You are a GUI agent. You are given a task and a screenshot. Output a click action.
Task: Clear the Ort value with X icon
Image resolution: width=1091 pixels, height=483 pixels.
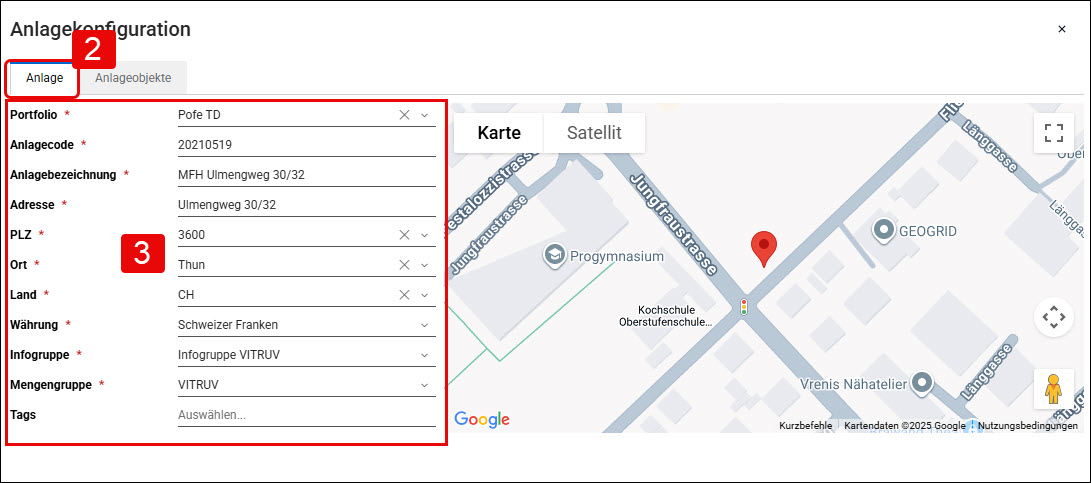pyautogui.click(x=404, y=265)
